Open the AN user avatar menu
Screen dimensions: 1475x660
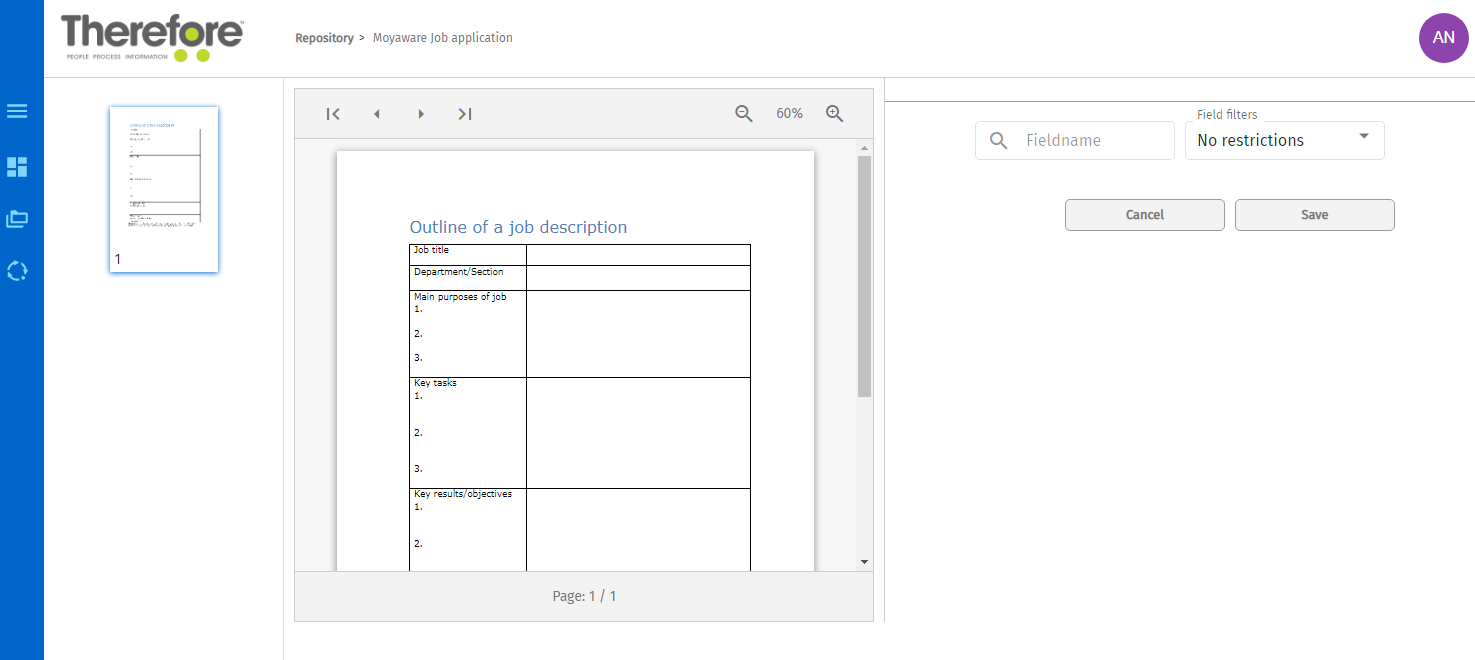[x=1443, y=38]
